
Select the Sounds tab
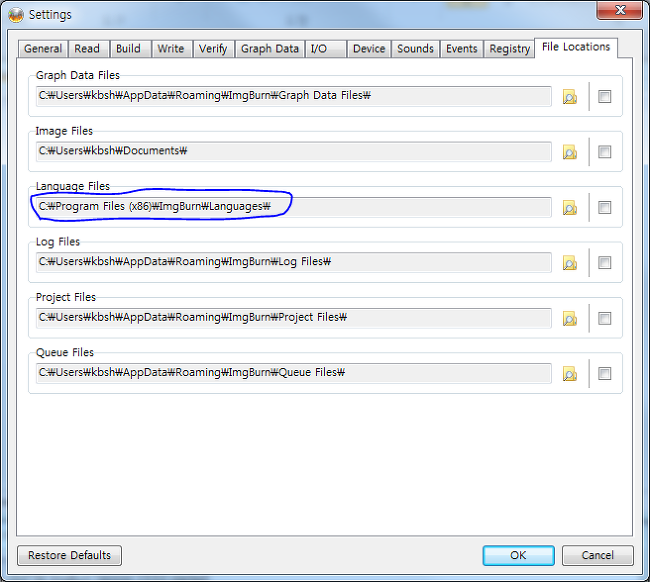pos(415,49)
